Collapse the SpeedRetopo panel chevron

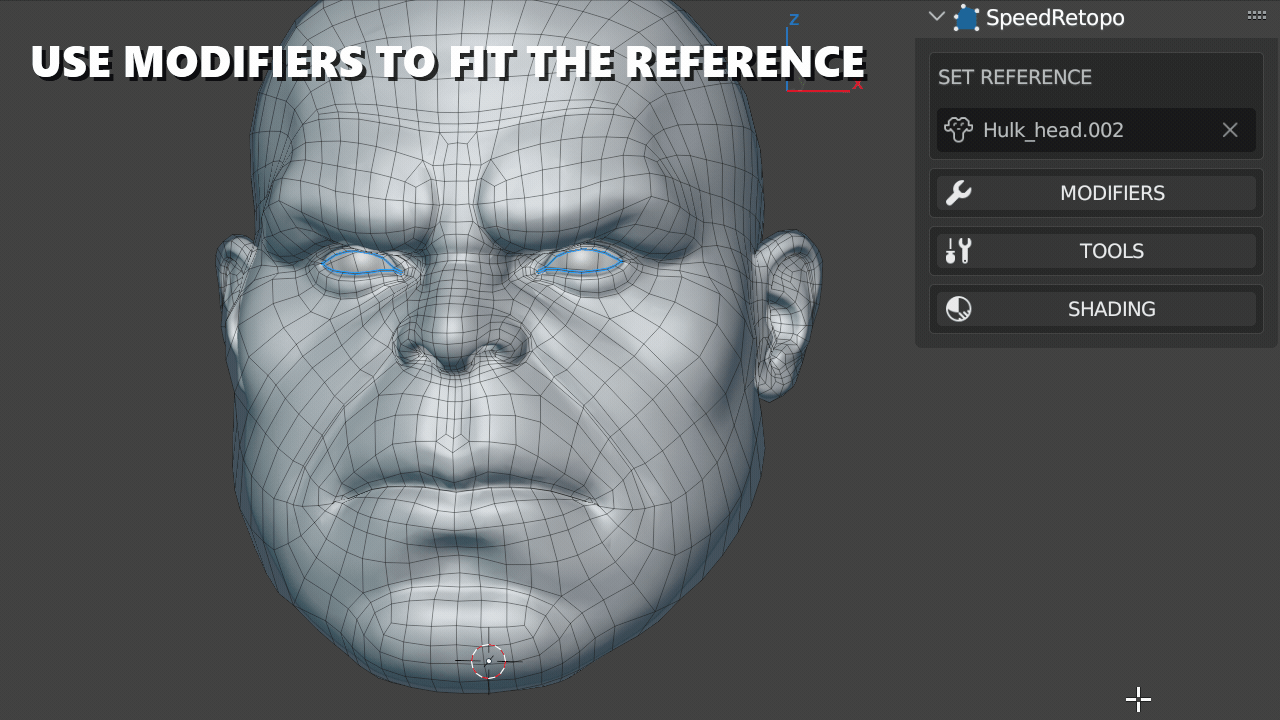pyautogui.click(x=936, y=17)
